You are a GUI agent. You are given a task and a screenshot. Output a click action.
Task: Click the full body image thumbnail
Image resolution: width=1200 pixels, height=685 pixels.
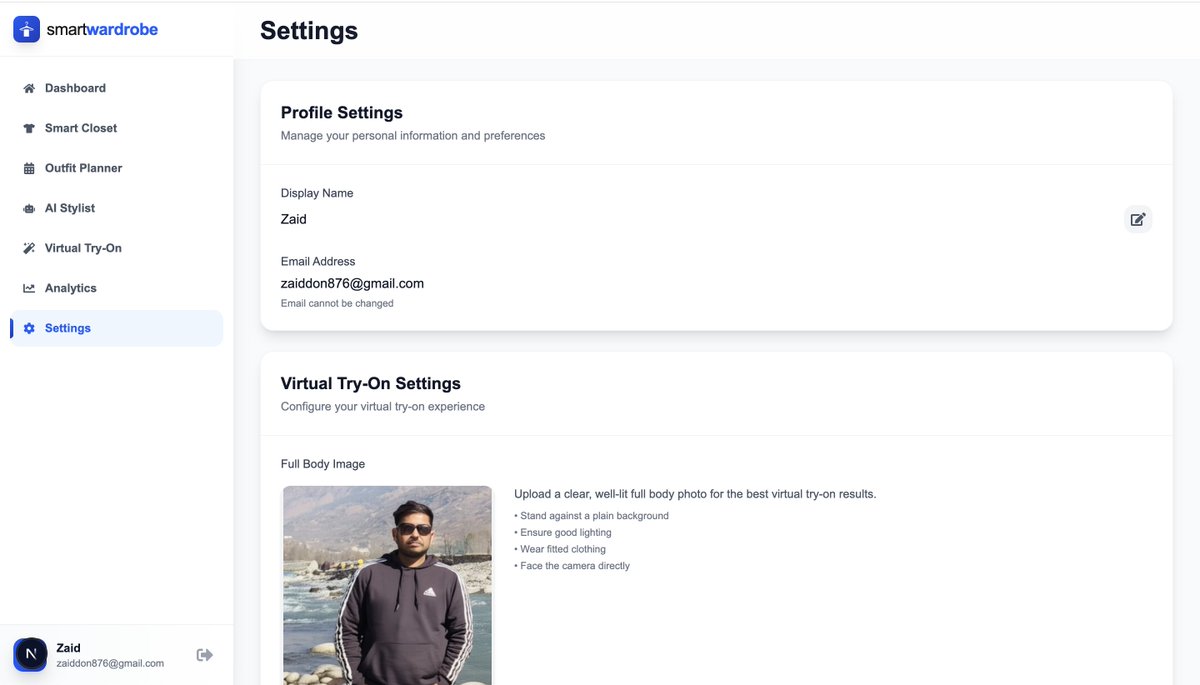pyautogui.click(x=387, y=585)
